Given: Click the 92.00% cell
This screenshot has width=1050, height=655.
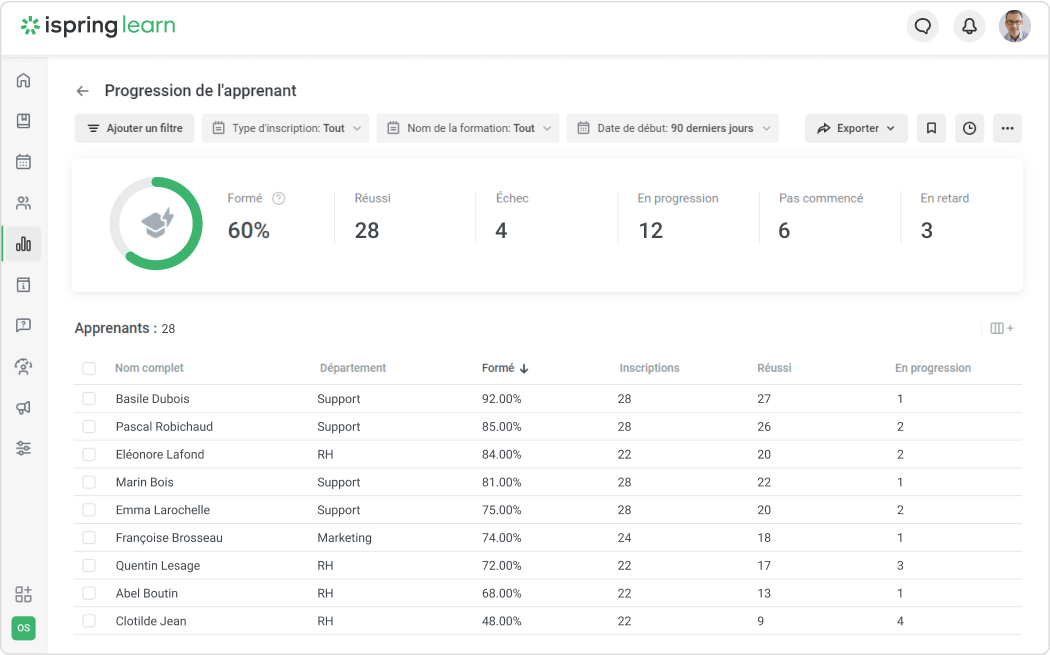Looking at the screenshot, I should (x=502, y=398).
